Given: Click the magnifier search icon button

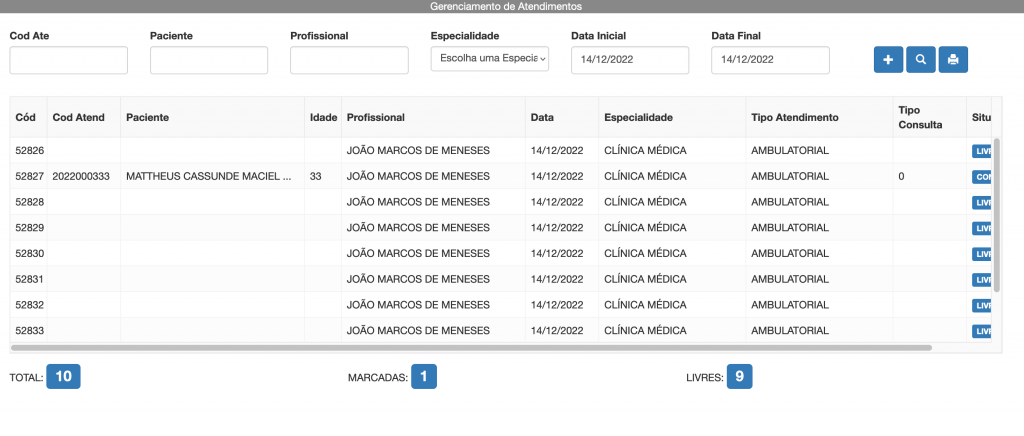Looking at the screenshot, I should click(920, 60).
